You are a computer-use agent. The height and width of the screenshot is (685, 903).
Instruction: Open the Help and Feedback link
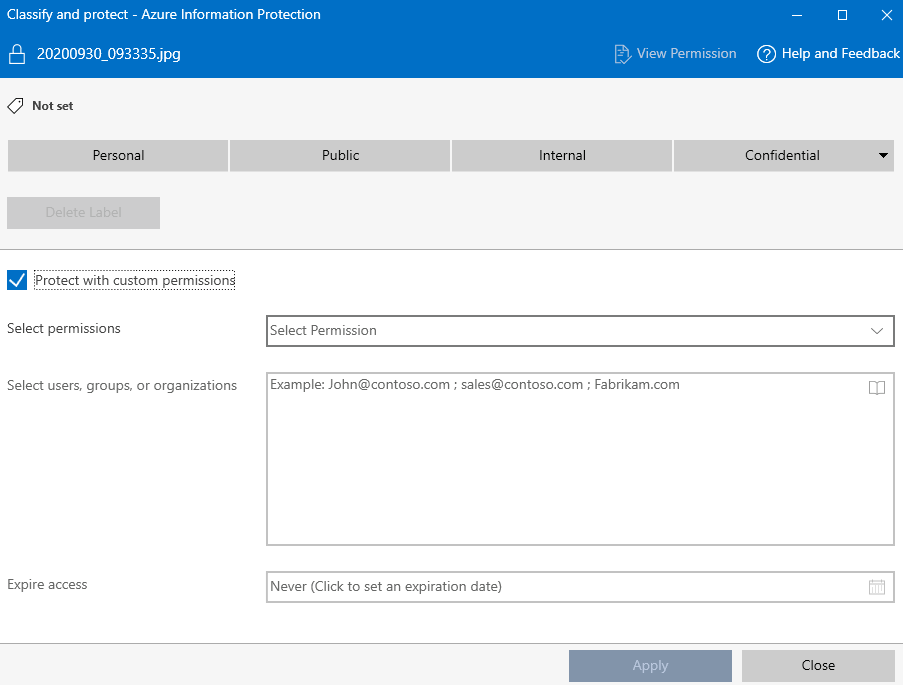pyautogui.click(x=840, y=54)
